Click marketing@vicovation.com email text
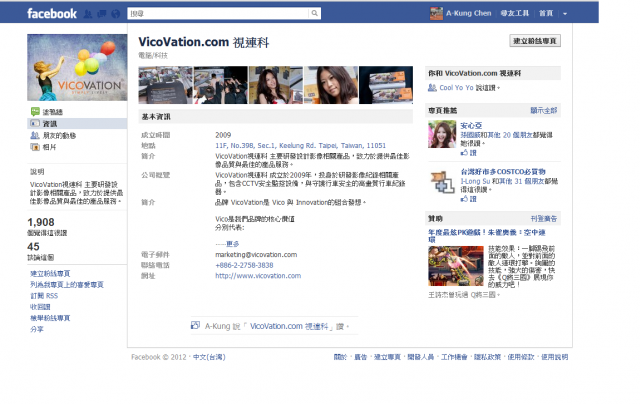Viewport: 640px width, 404px height. point(256,255)
